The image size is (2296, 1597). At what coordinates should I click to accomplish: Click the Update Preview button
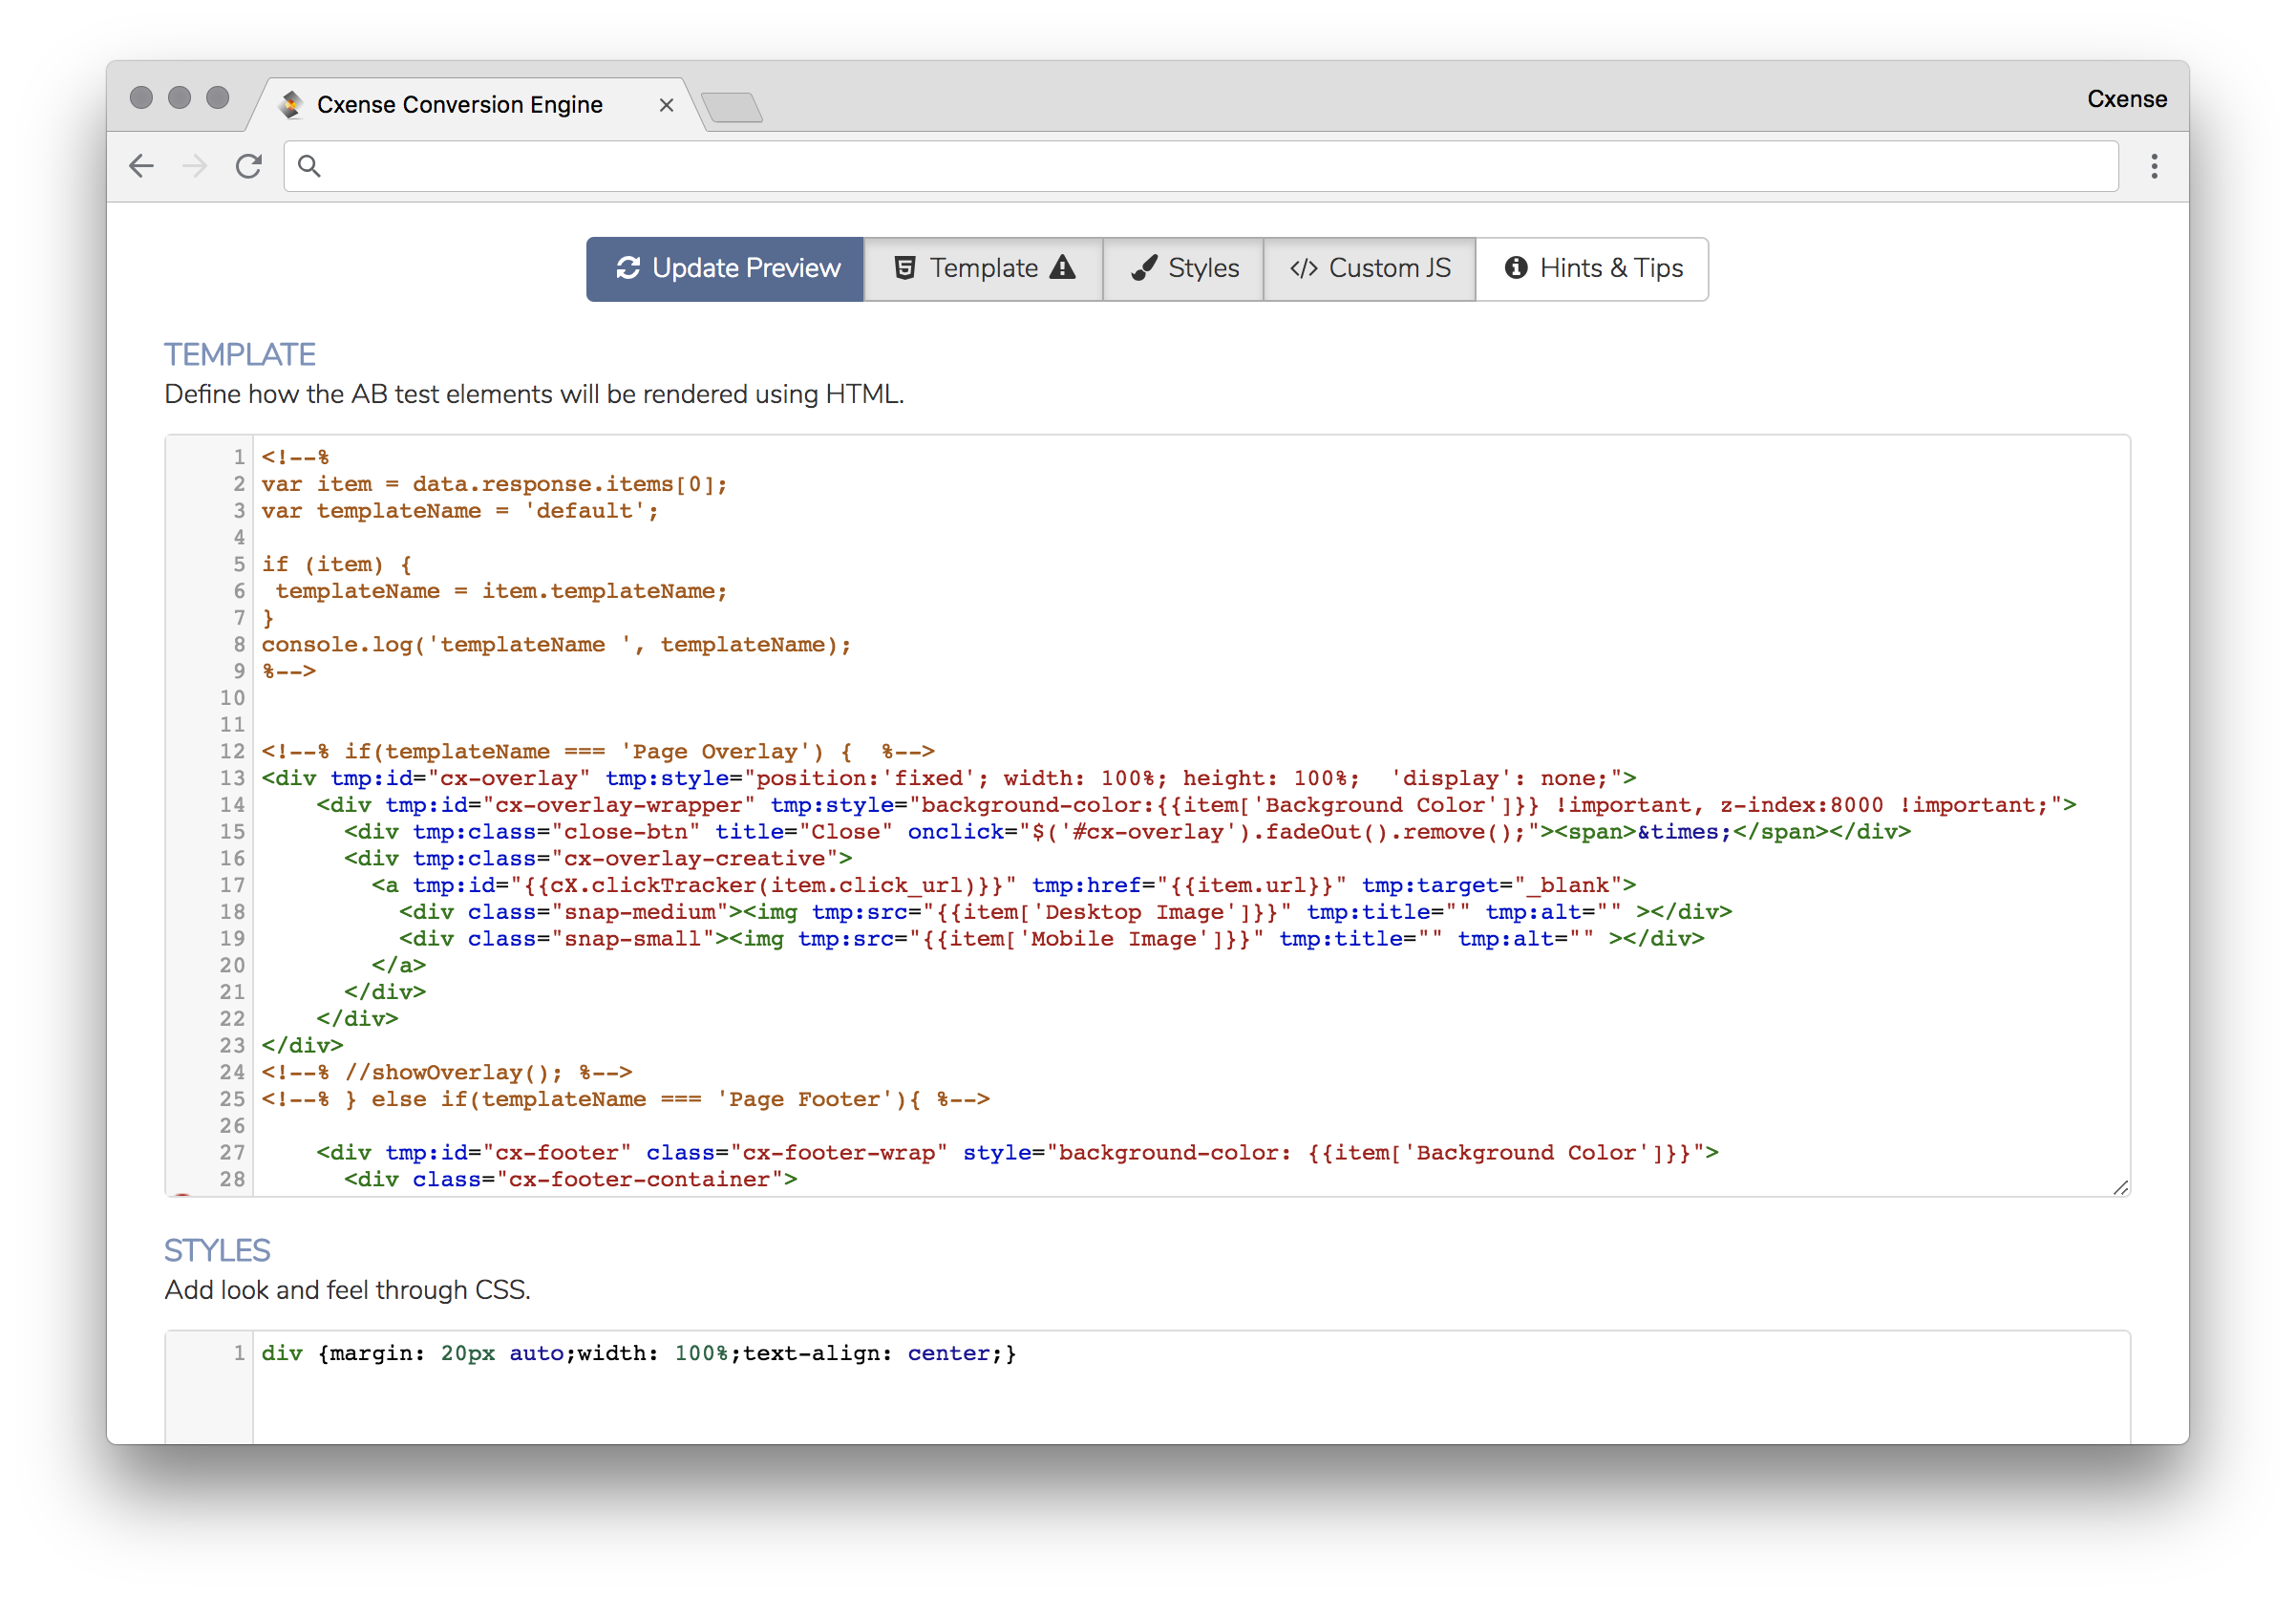725,269
